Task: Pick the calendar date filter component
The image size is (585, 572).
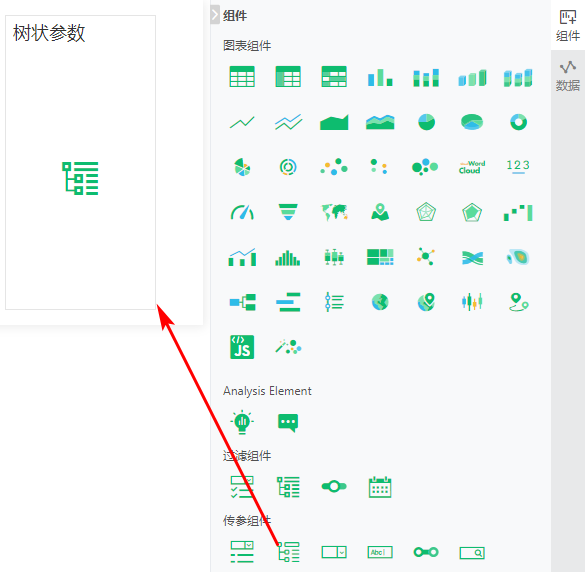Action: tap(380, 487)
